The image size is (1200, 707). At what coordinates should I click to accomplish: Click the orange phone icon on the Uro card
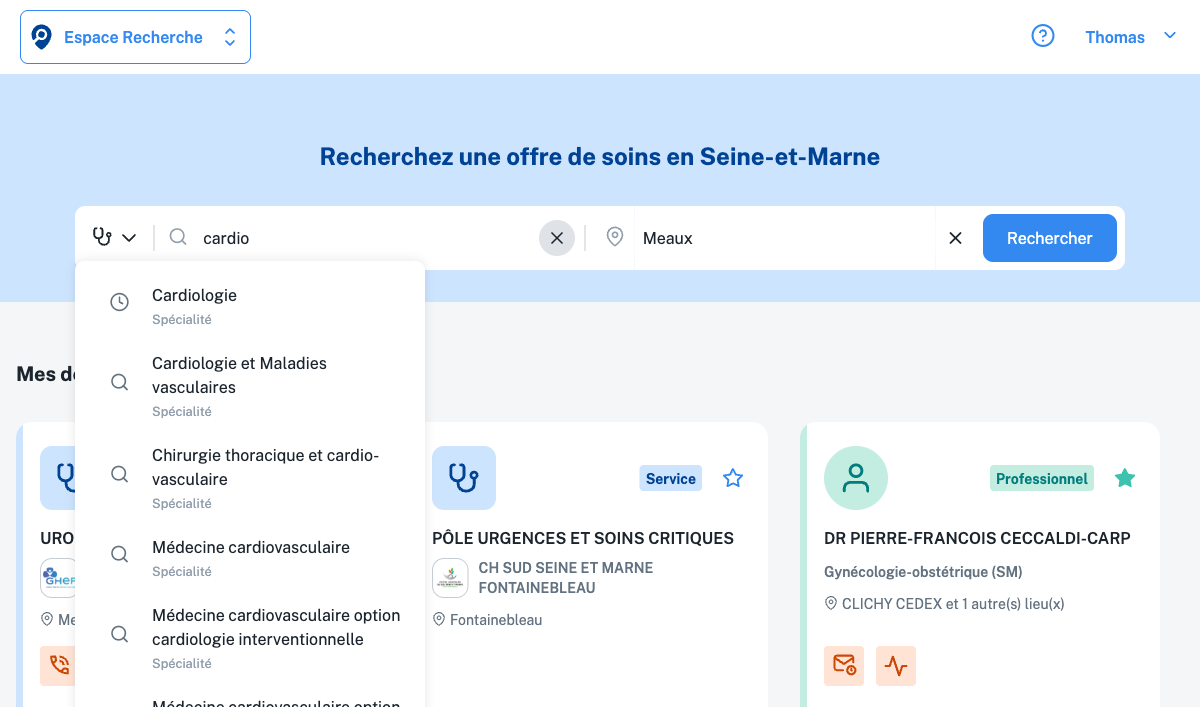coord(59,665)
